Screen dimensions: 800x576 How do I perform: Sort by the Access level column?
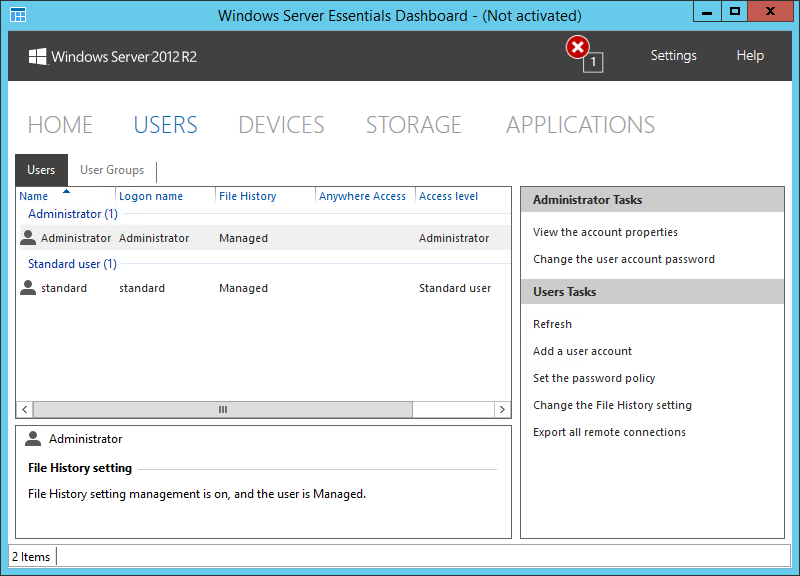(x=448, y=196)
